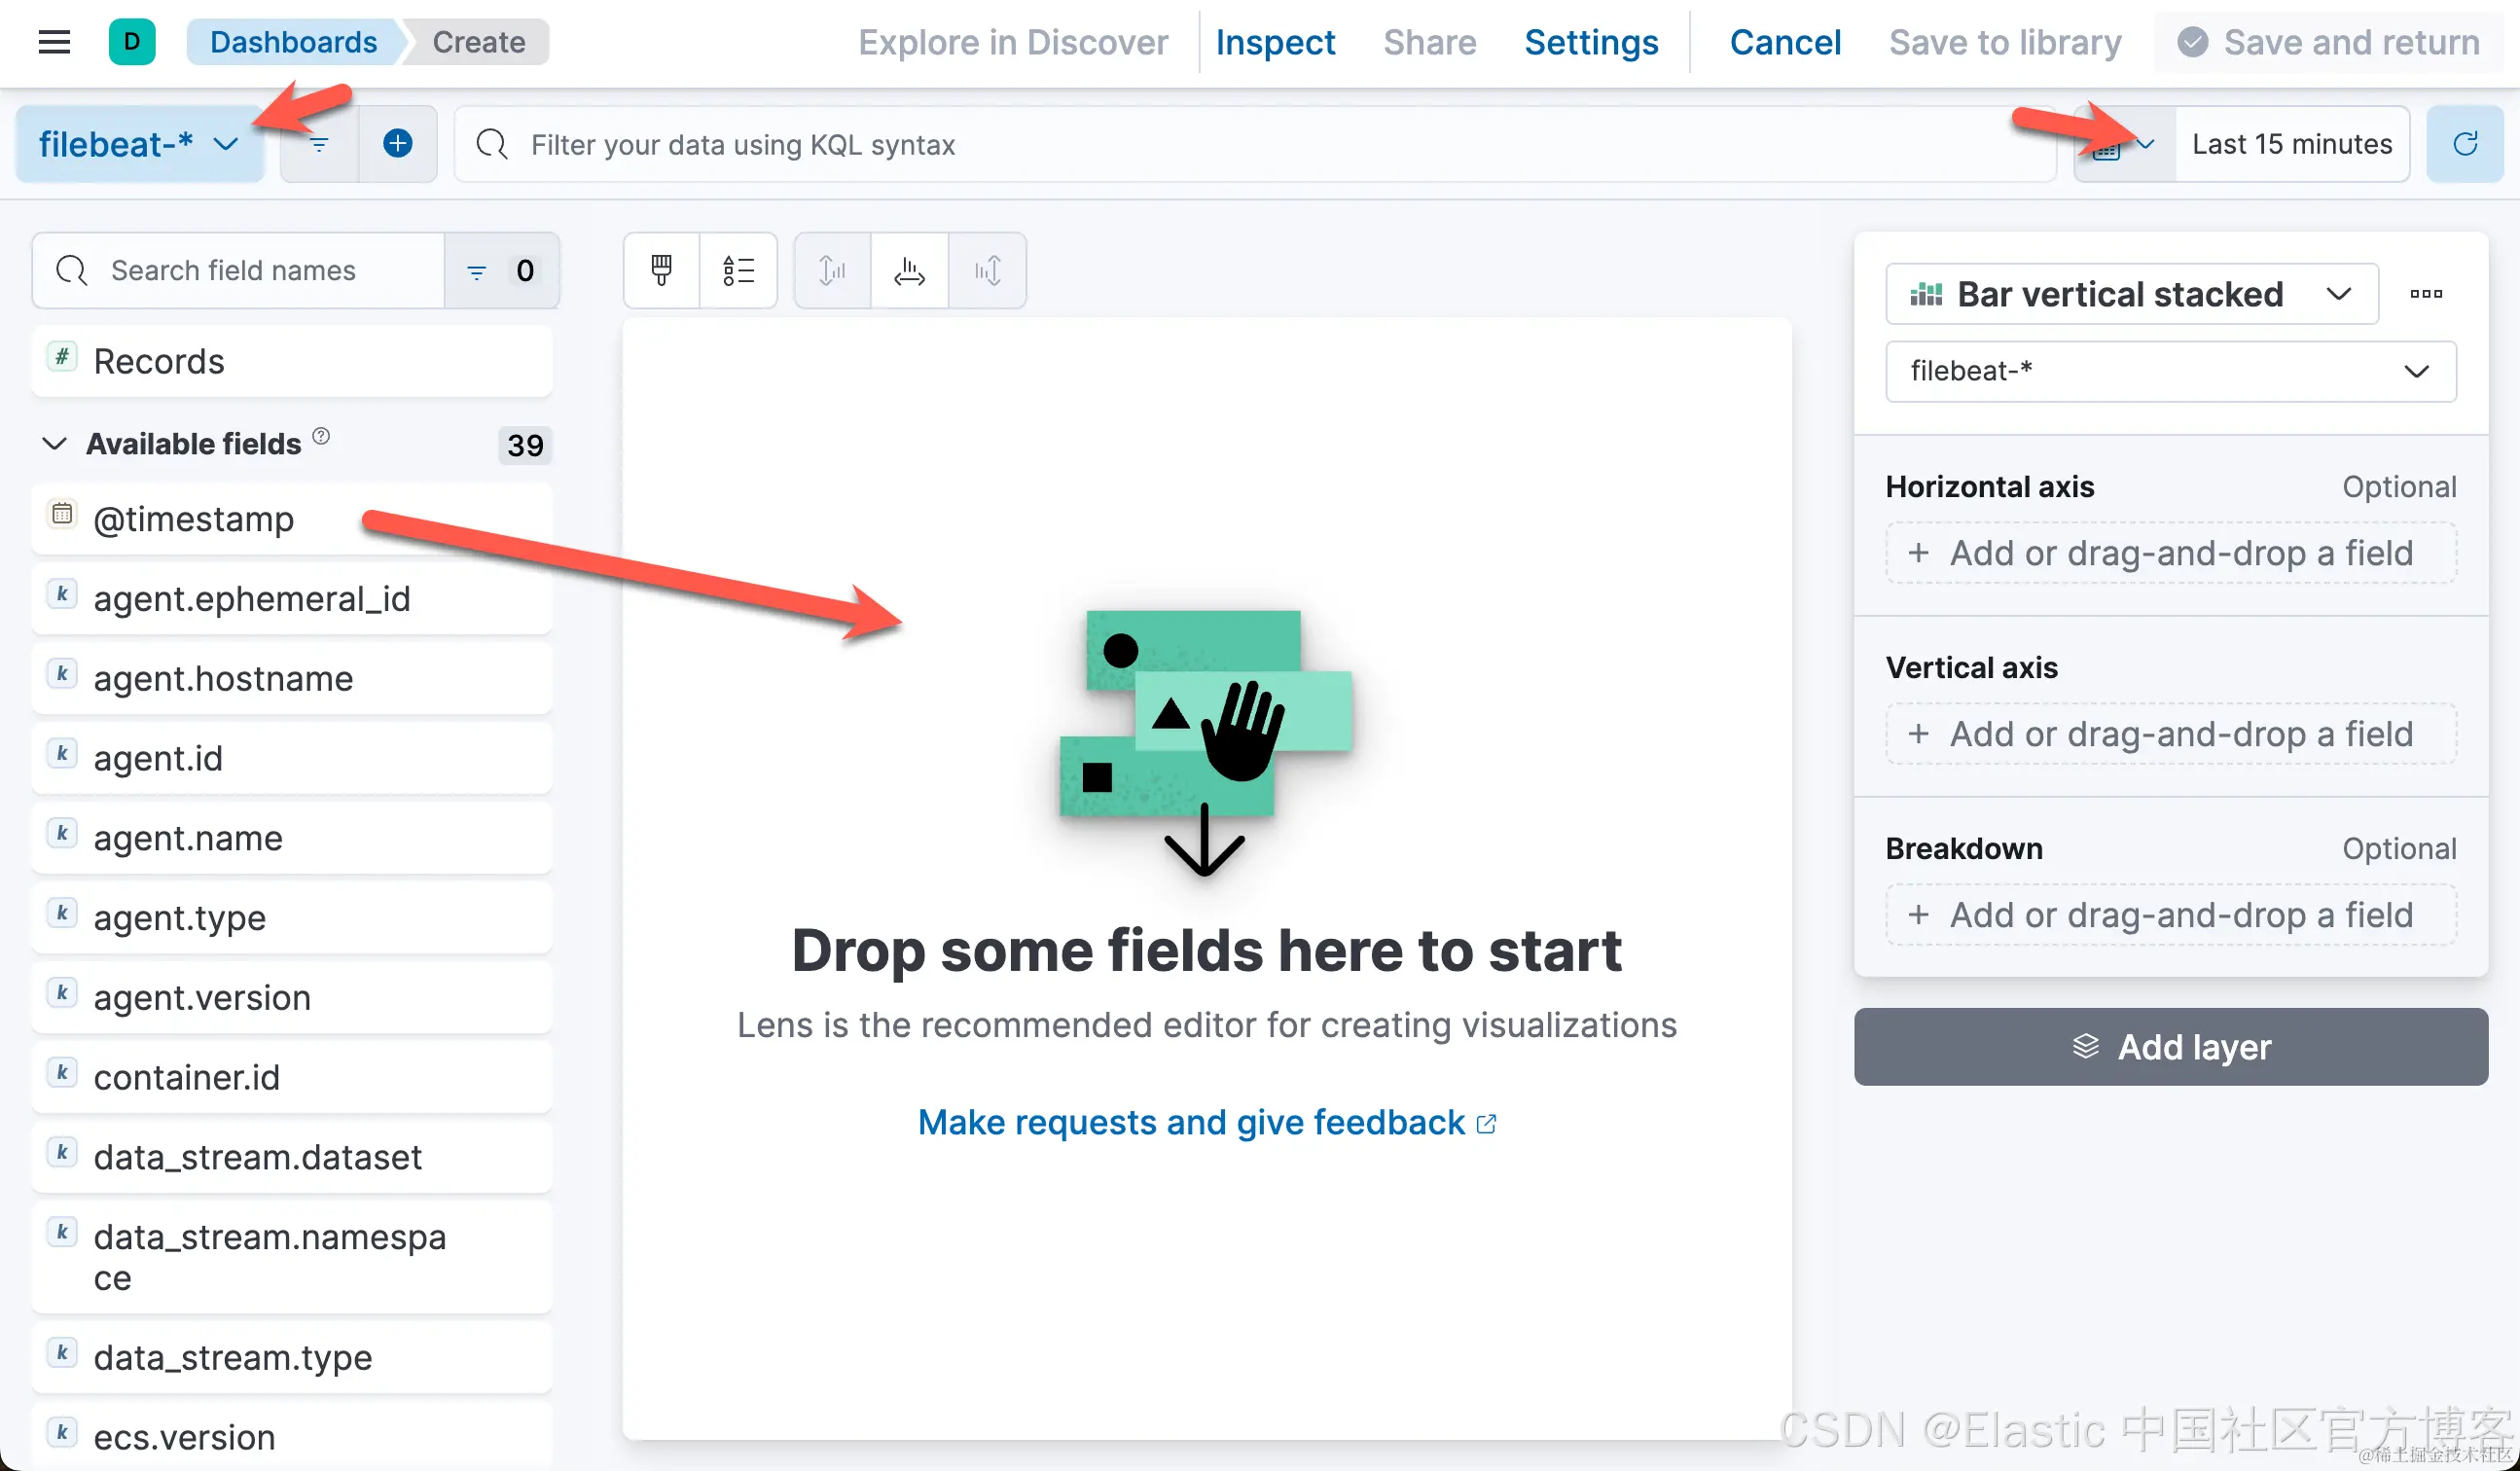Image resolution: width=2520 pixels, height=1471 pixels.
Task: Open right axis settings icon
Action: 987,270
